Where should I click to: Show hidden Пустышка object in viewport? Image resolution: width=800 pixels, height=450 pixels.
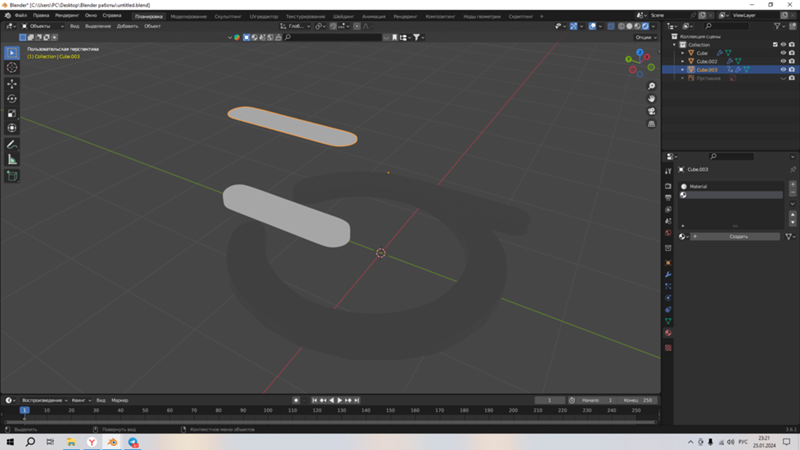(x=783, y=78)
